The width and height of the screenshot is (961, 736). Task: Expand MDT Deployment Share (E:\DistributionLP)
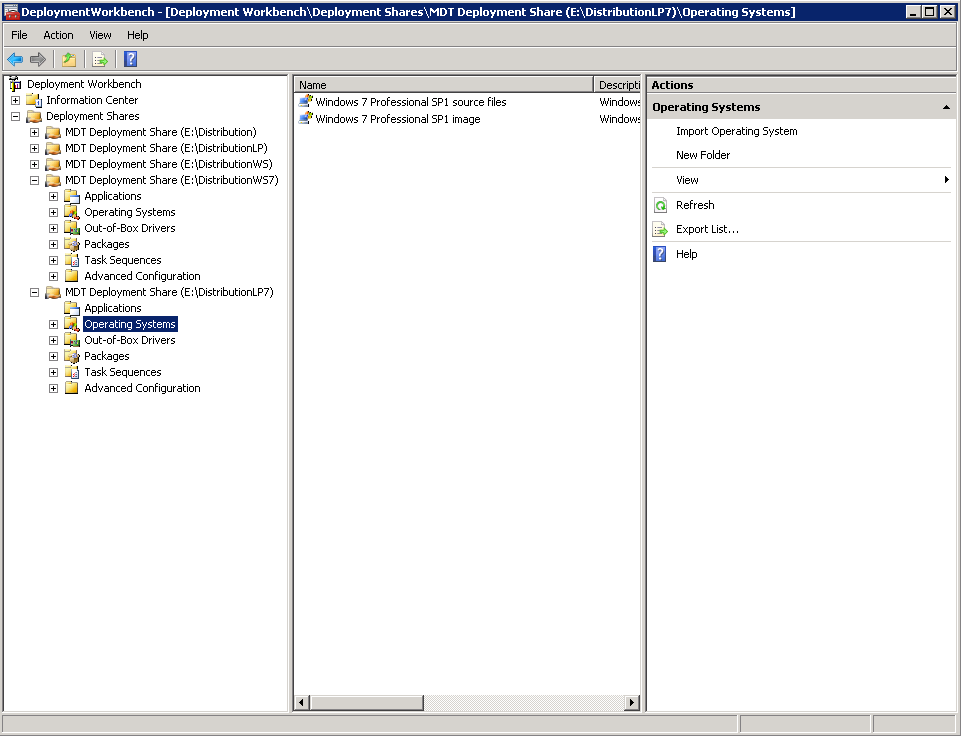click(x=34, y=148)
